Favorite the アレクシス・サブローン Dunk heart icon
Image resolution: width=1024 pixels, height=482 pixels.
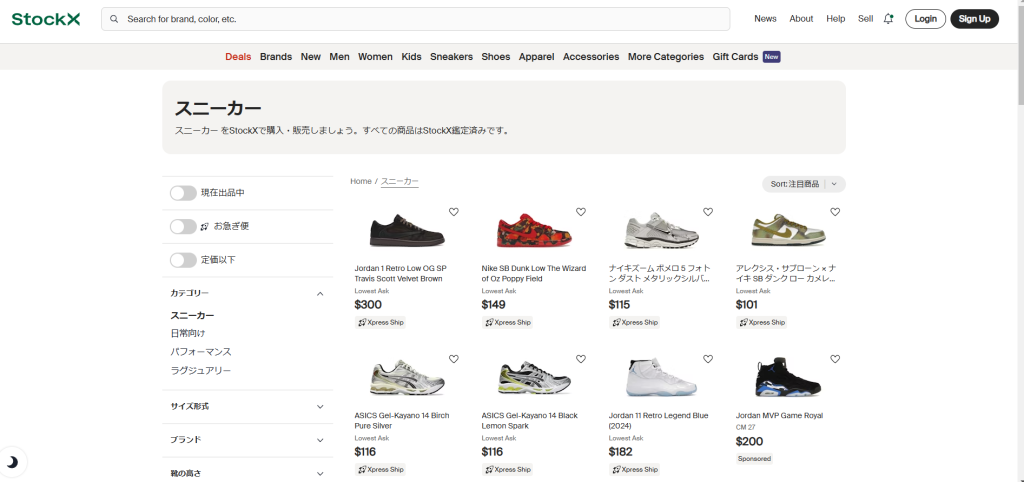(x=835, y=212)
